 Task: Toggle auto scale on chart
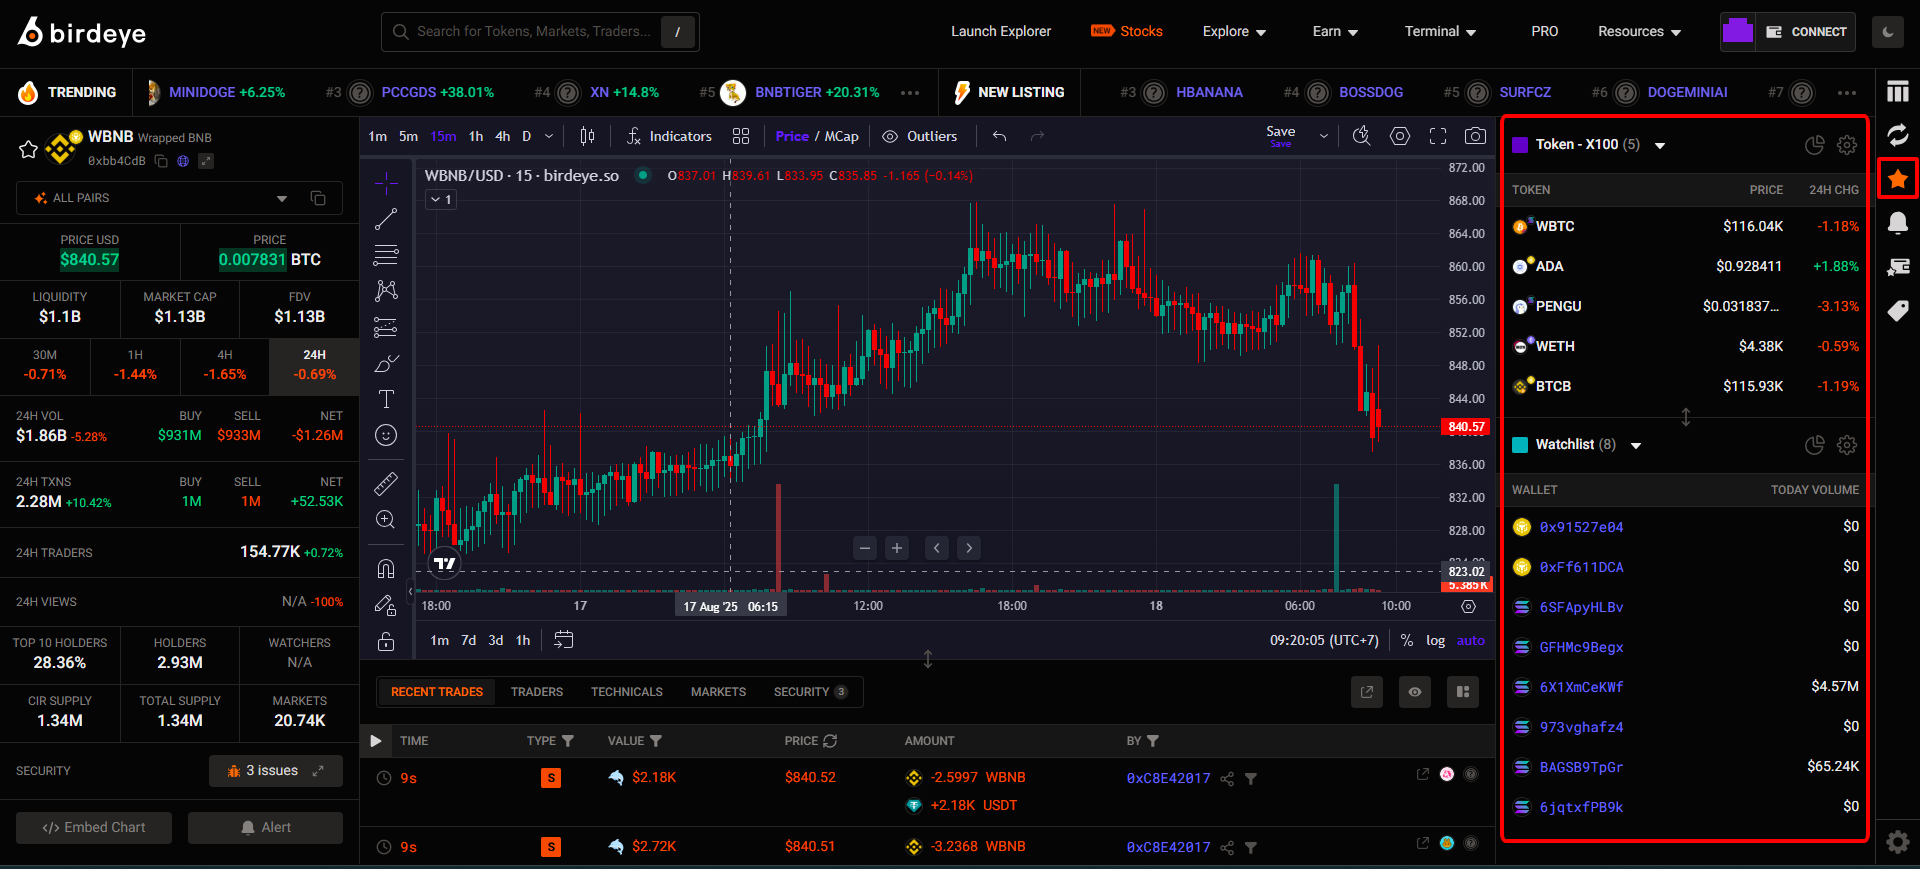click(x=1470, y=641)
